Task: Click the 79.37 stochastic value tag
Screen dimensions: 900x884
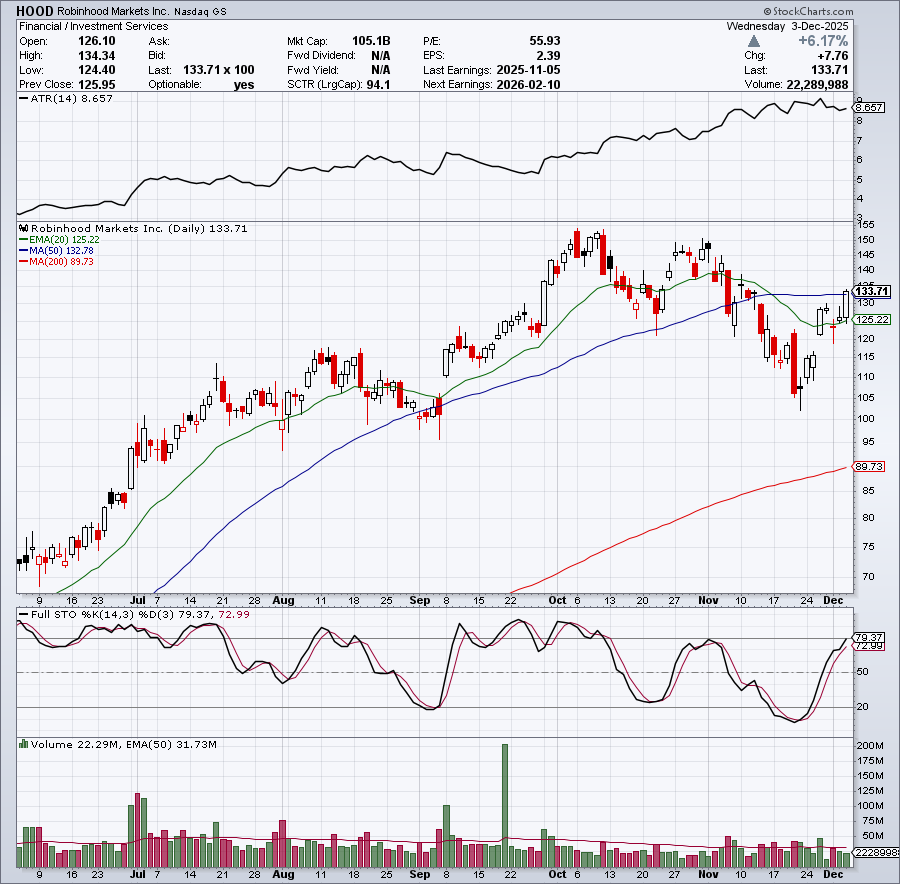Action: 869,637
